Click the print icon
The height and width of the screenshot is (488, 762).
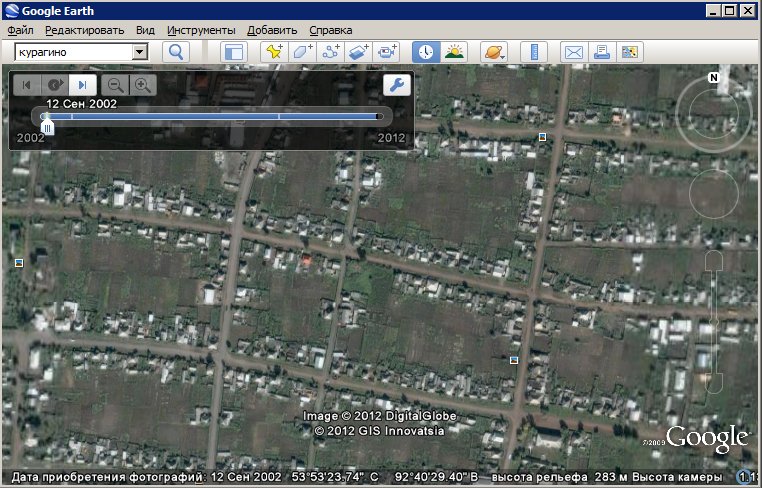coord(601,52)
